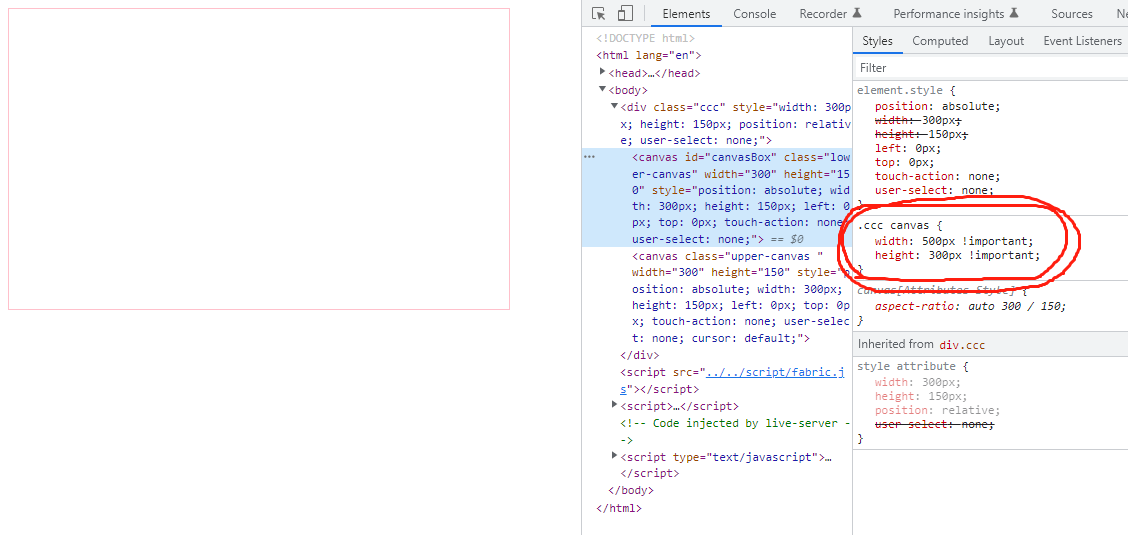Open the Layout sub-tab
The width and height of the screenshot is (1128, 535).
click(1006, 41)
